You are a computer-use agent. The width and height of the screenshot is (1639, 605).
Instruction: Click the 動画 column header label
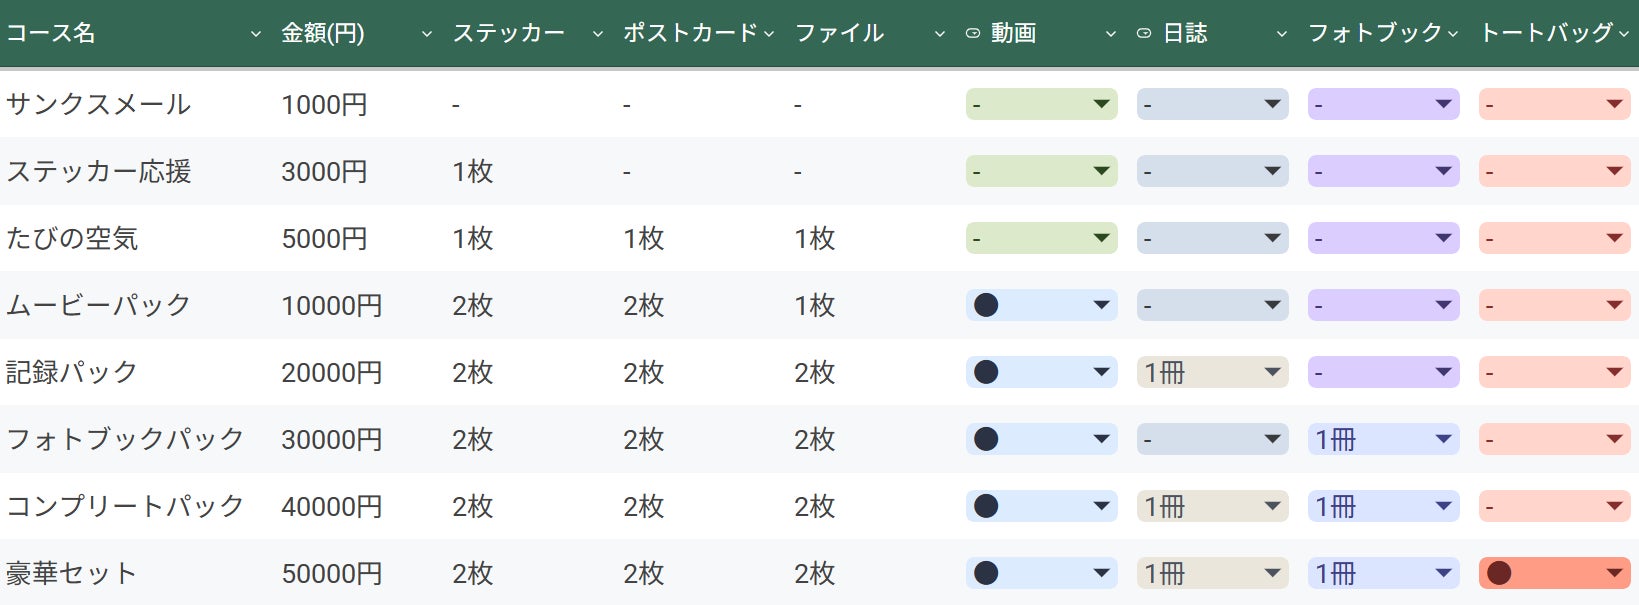[1013, 34]
